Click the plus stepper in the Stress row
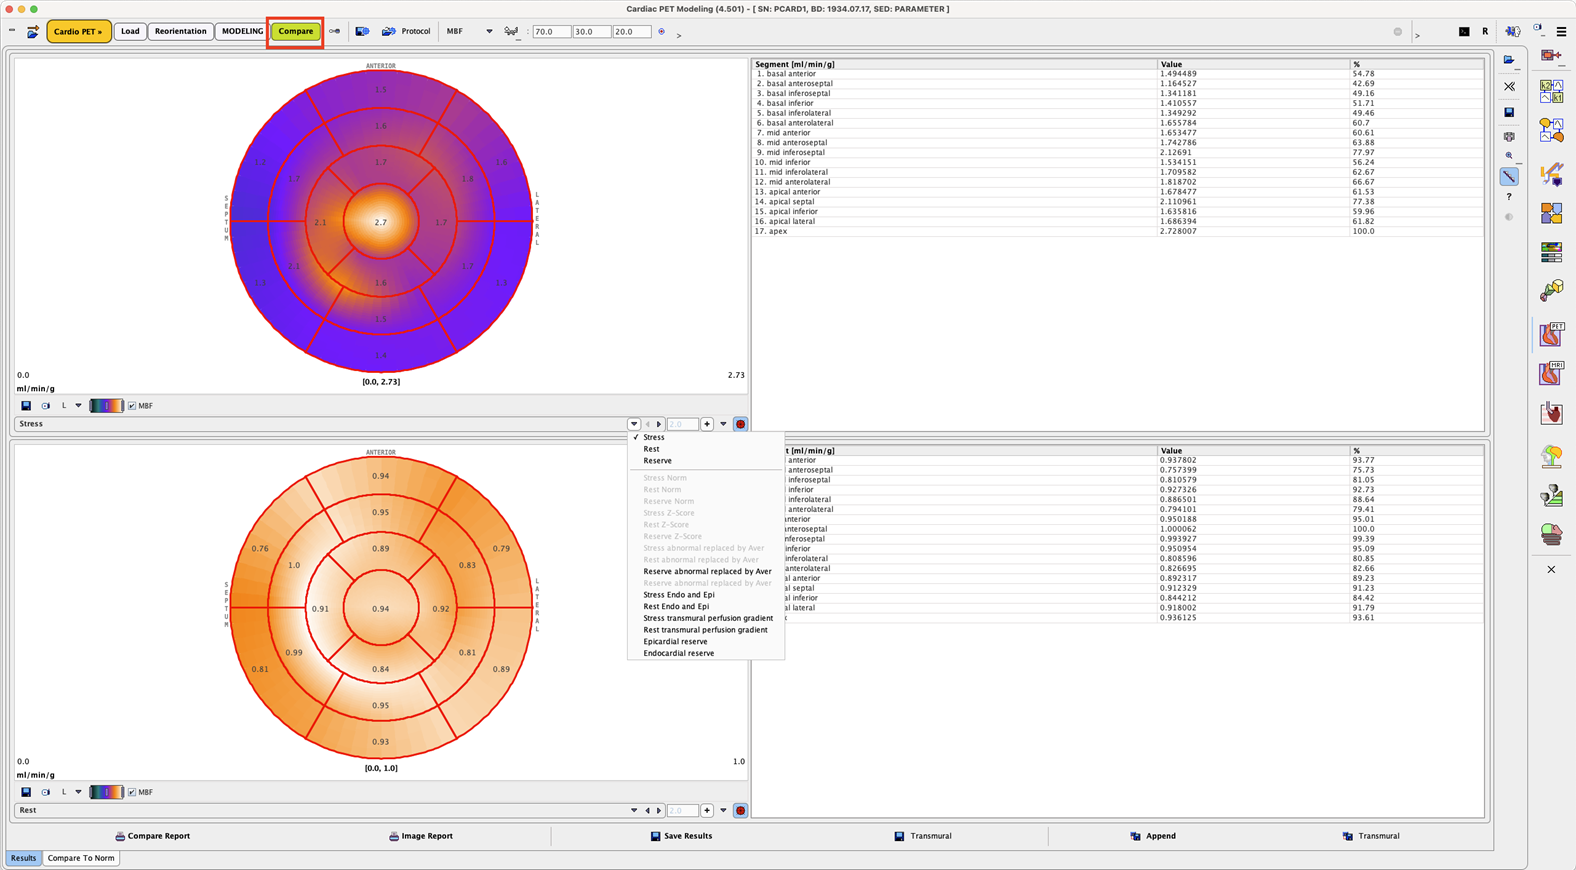 [x=707, y=424]
